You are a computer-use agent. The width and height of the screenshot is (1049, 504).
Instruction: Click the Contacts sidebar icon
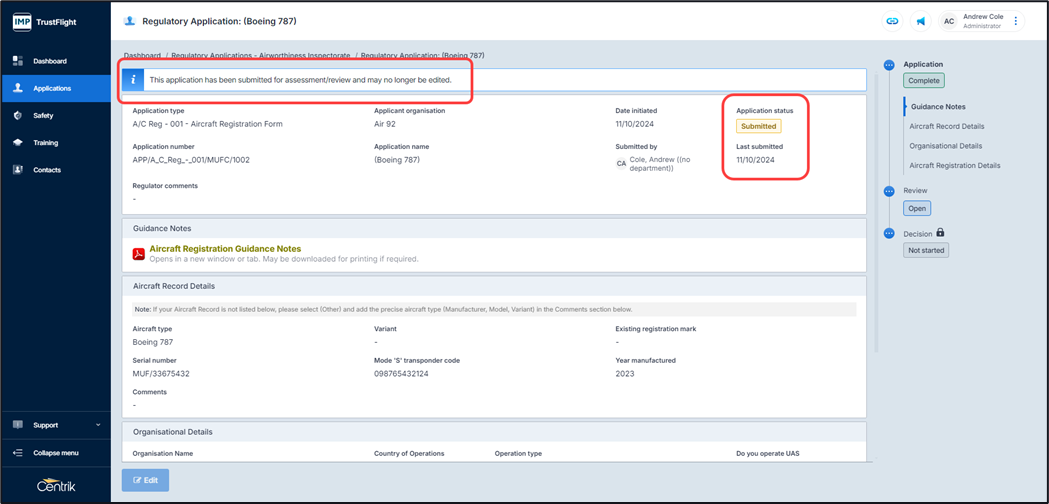[18, 170]
